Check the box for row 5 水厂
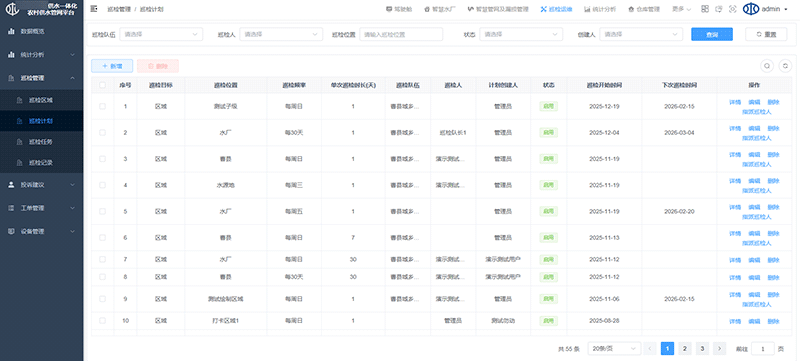The width and height of the screenshot is (800, 361). pos(103,211)
